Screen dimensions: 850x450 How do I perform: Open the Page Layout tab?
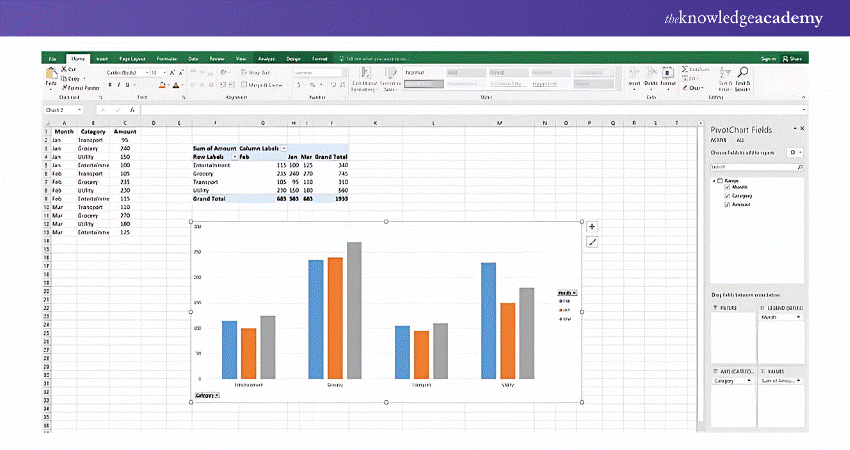click(x=133, y=59)
